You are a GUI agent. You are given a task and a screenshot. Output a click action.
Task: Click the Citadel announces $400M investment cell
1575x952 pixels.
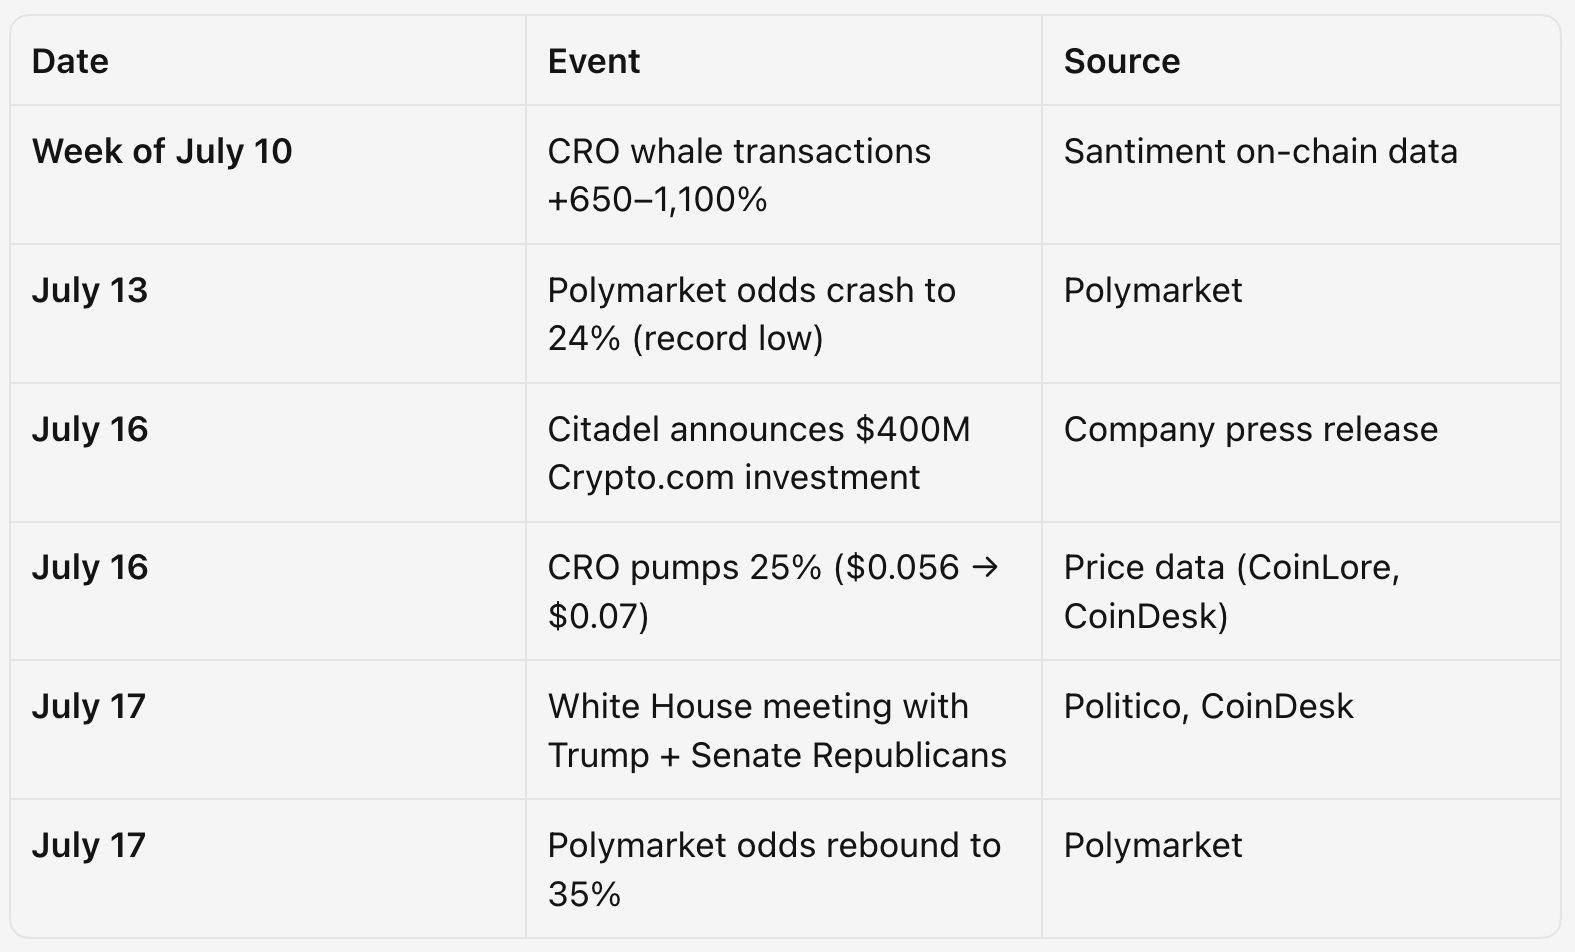point(759,453)
